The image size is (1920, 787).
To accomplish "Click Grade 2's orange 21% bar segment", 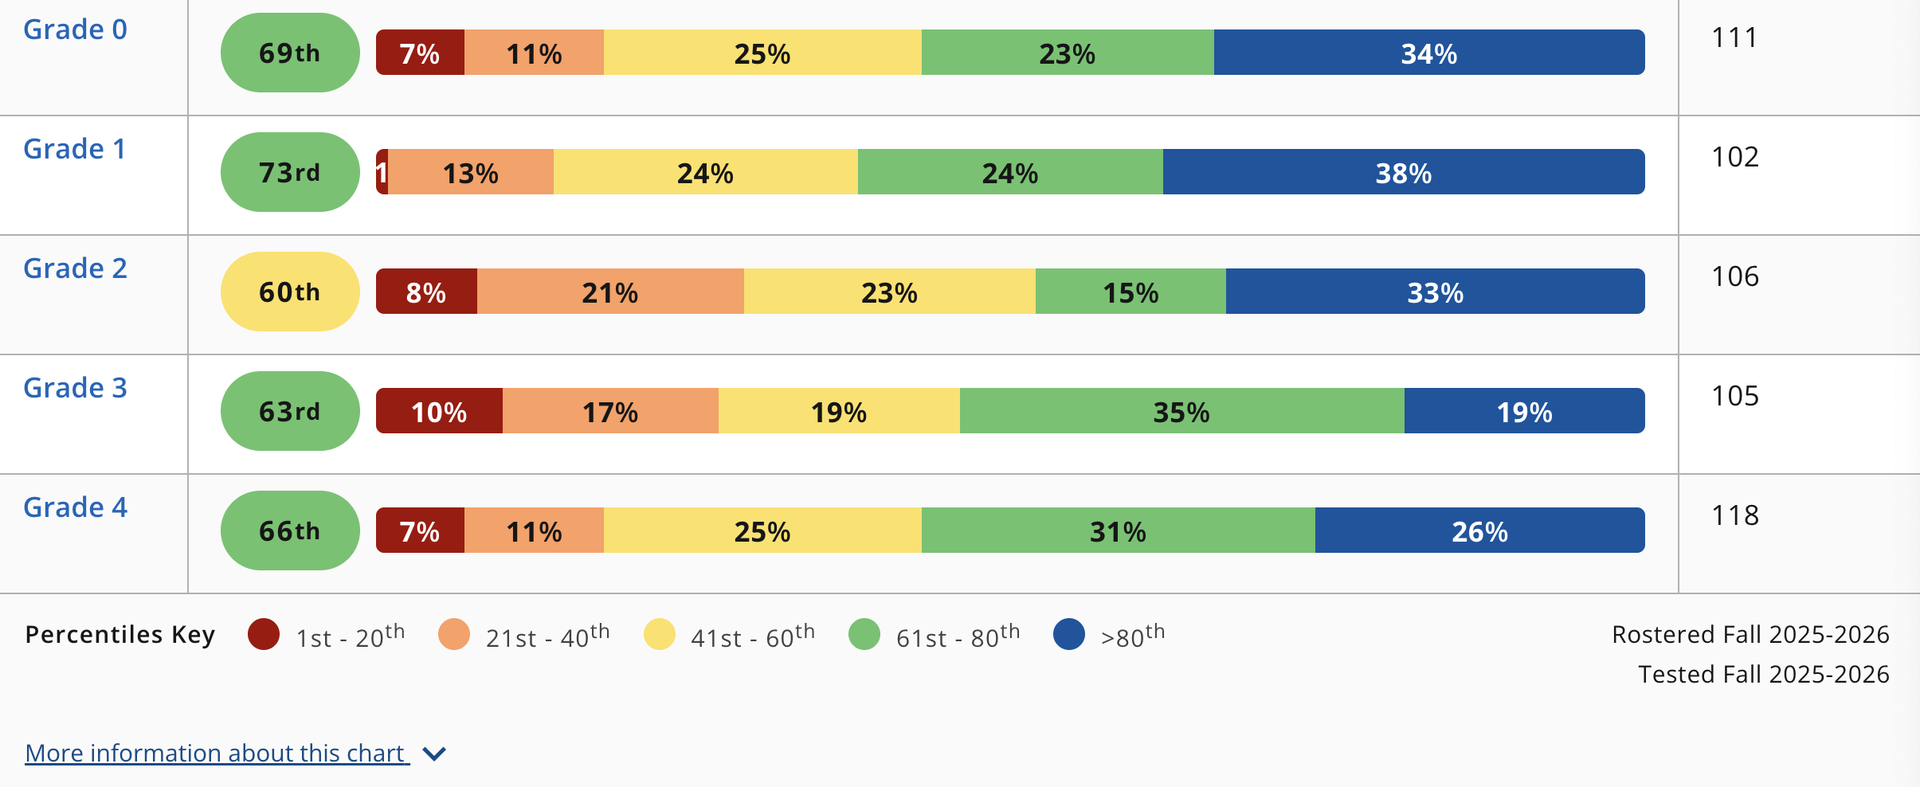I will point(610,291).
